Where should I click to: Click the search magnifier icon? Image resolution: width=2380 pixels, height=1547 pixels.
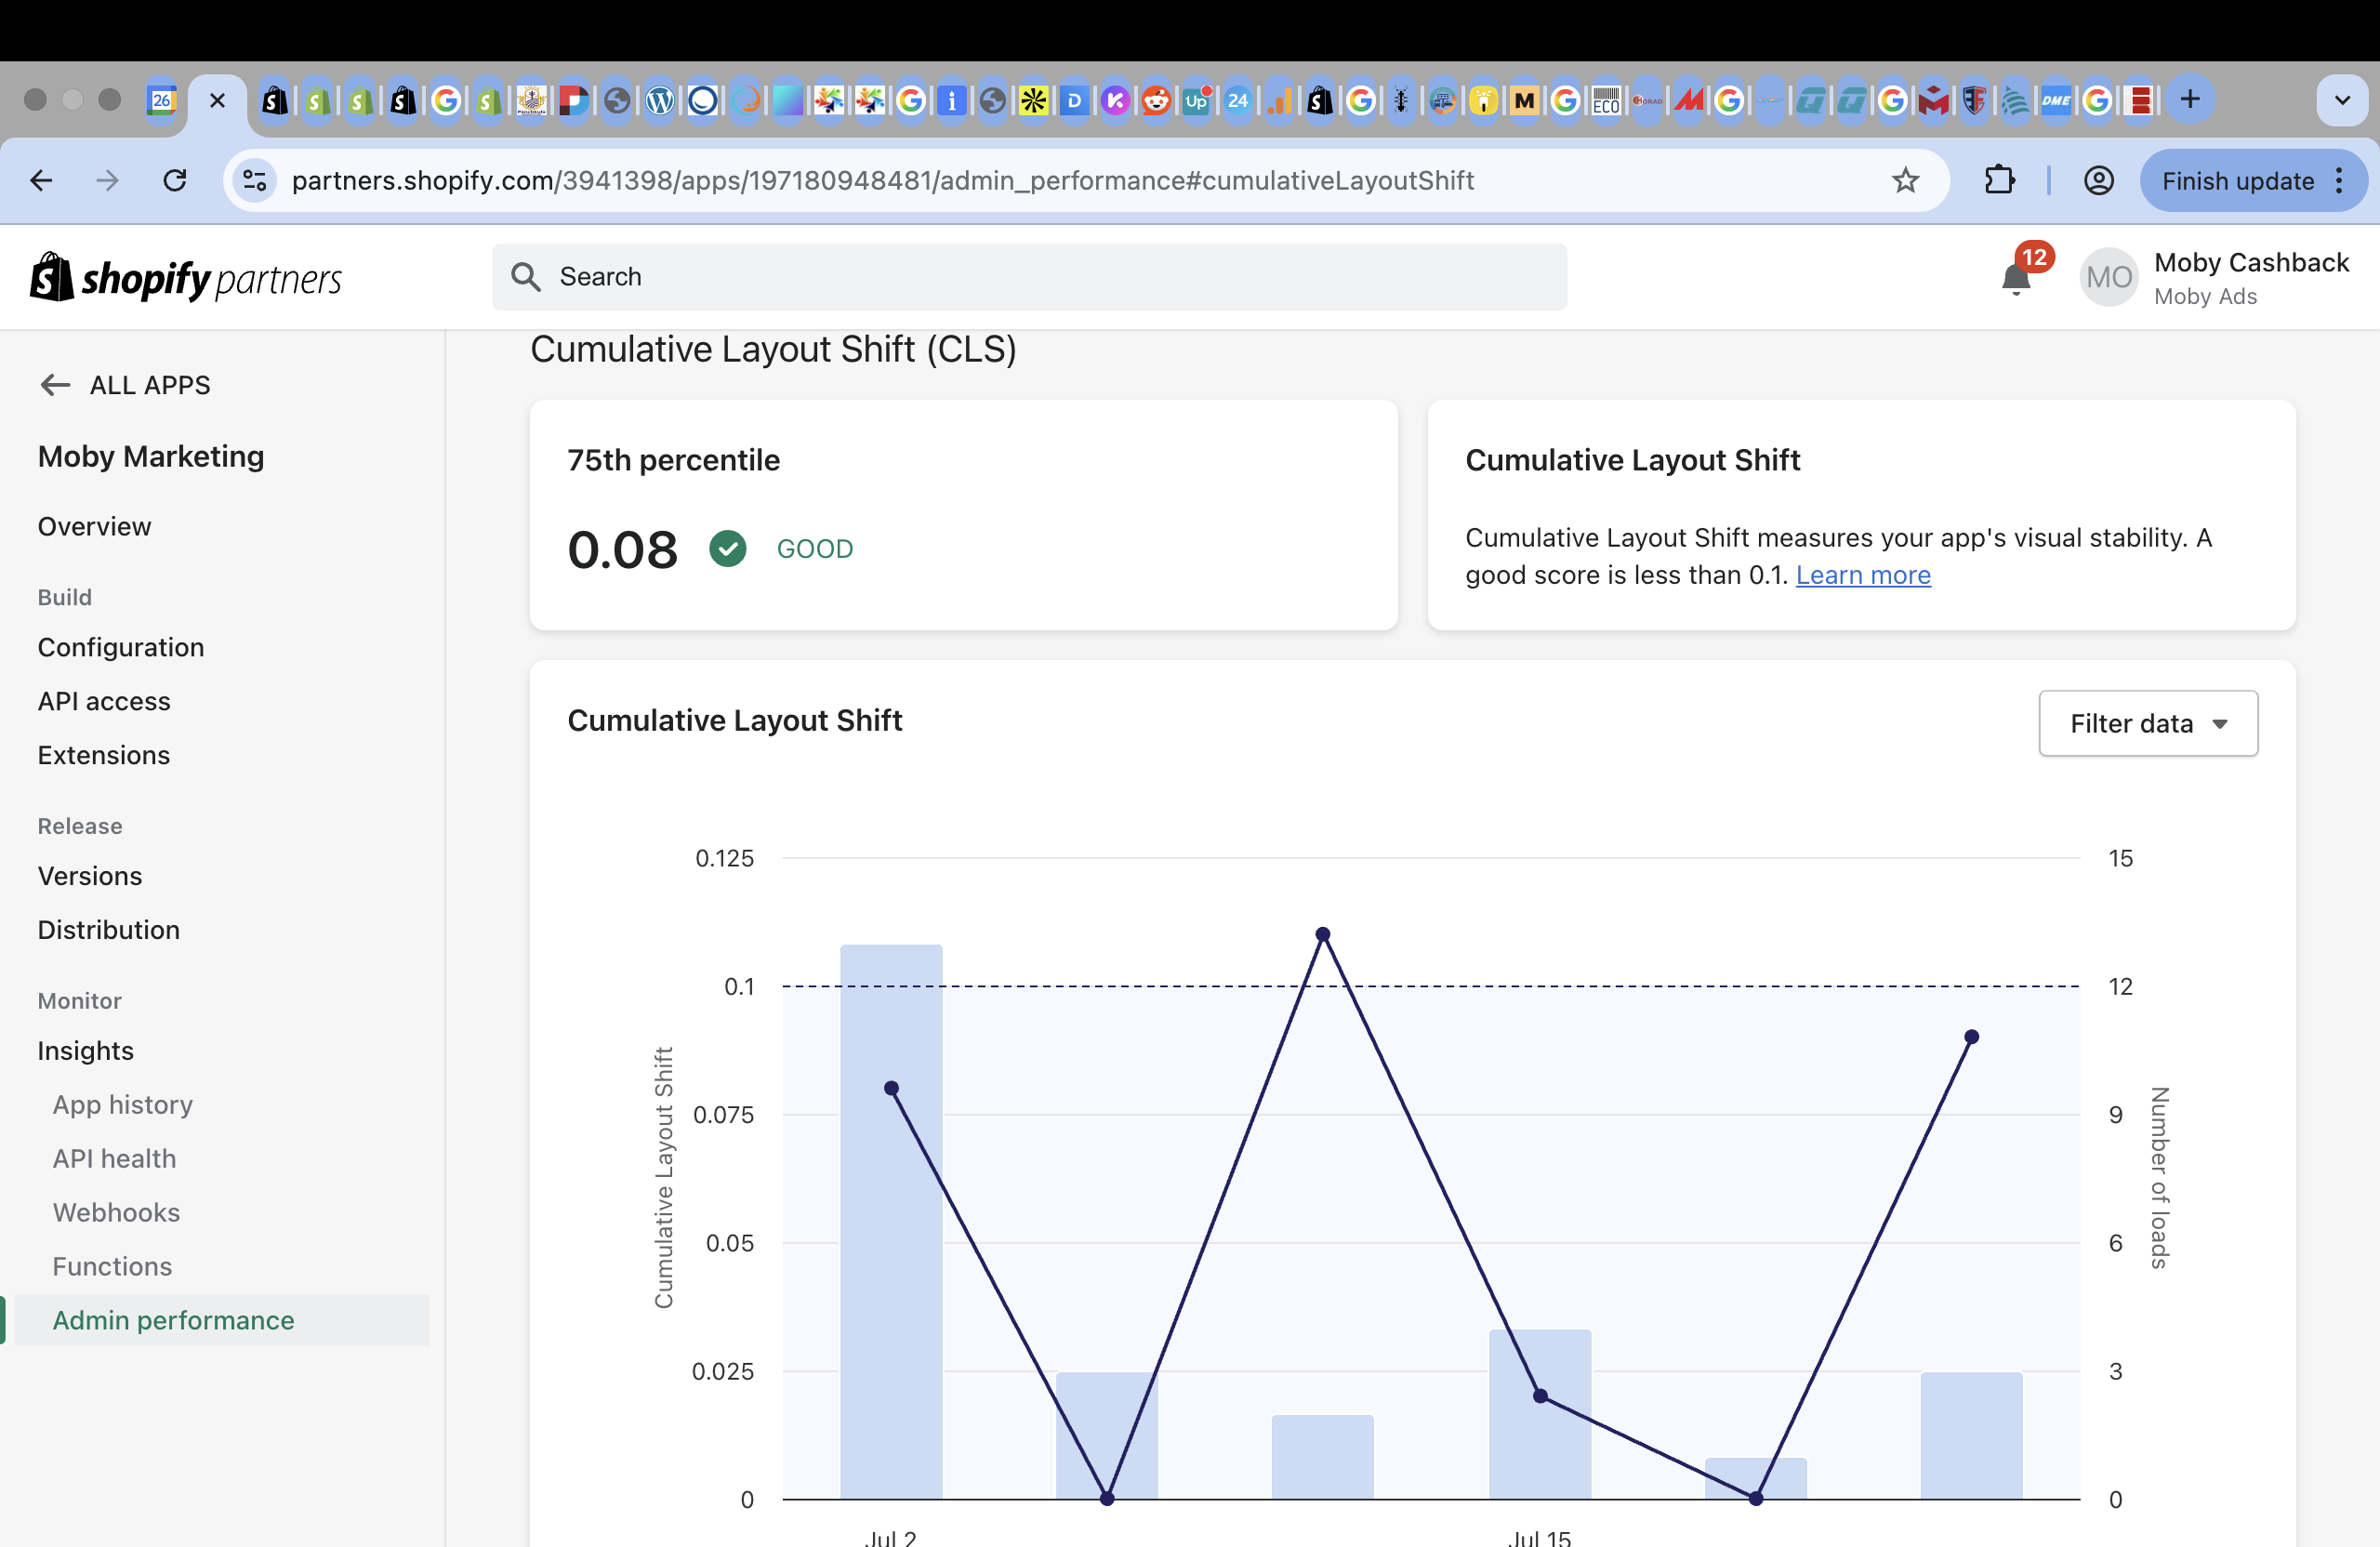(x=526, y=277)
